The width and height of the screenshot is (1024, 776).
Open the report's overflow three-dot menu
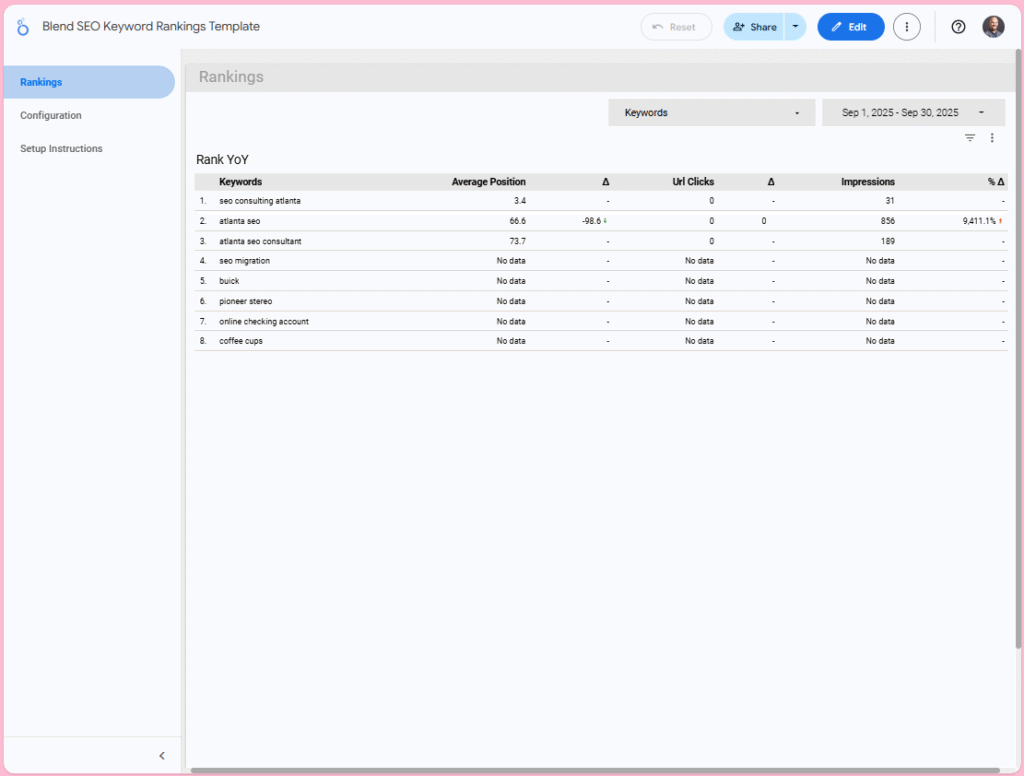pos(906,26)
